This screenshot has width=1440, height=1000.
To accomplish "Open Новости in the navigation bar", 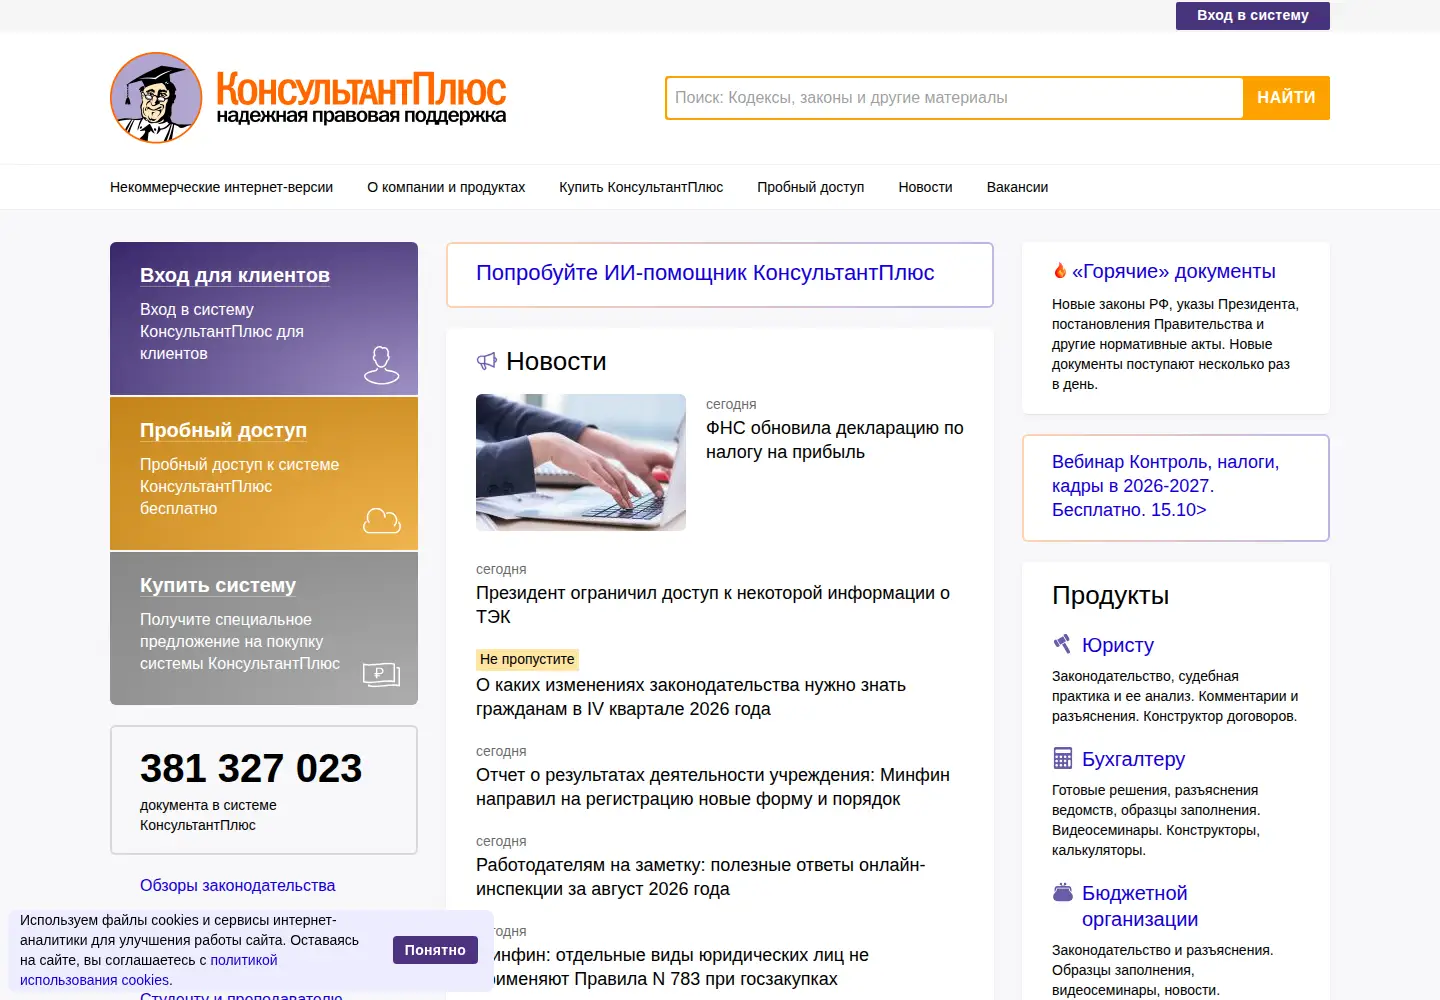I will click(926, 187).
